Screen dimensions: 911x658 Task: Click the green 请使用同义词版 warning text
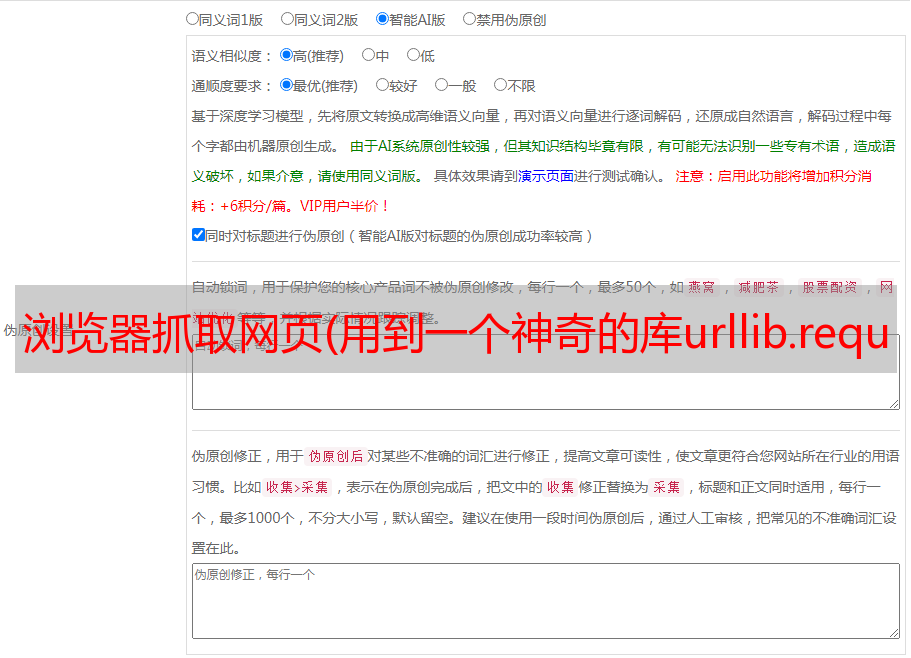click(x=371, y=176)
